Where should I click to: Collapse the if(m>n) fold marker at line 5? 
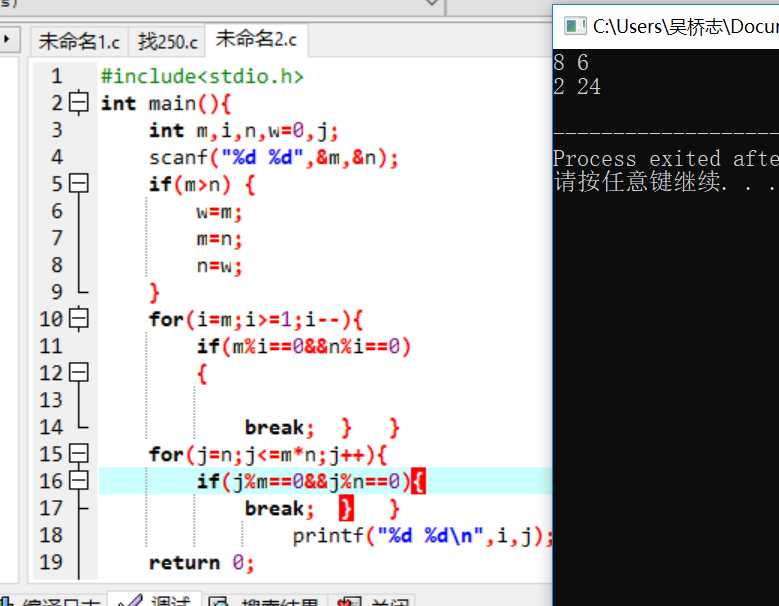click(x=78, y=183)
